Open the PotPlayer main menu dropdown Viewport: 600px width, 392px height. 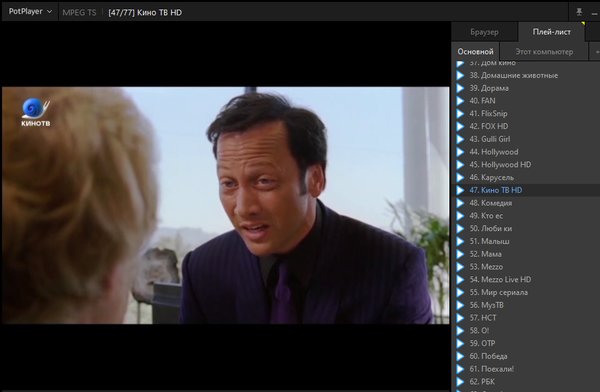tap(30, 11)
